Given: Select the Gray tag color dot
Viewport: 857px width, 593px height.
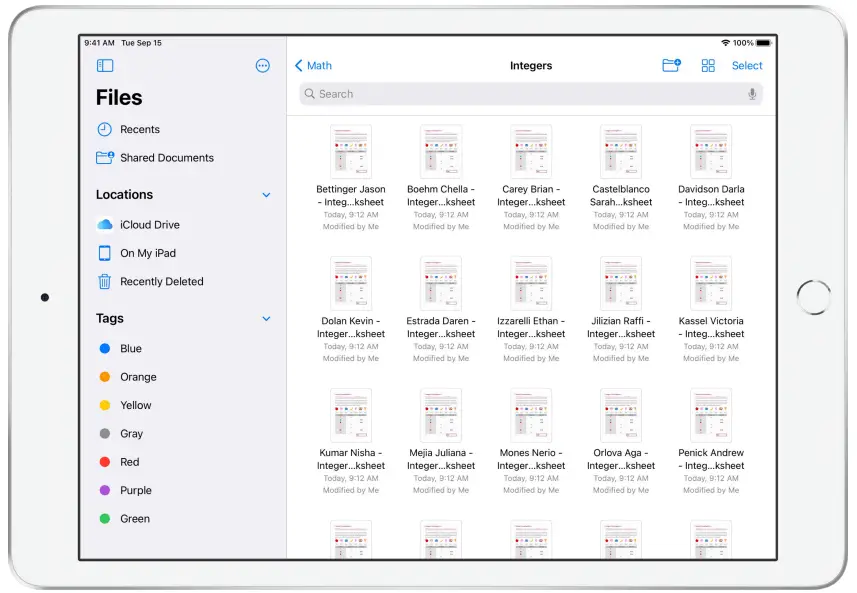Looking at the screenshot, I should tap(105, 434).
